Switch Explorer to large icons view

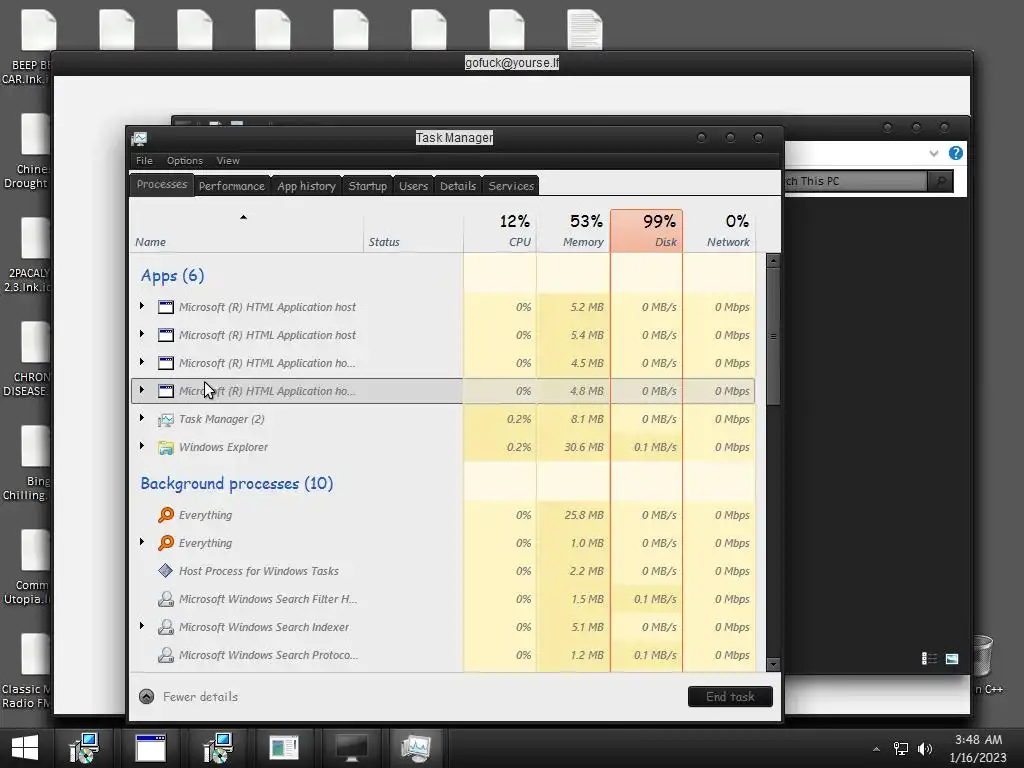[952, 658]
